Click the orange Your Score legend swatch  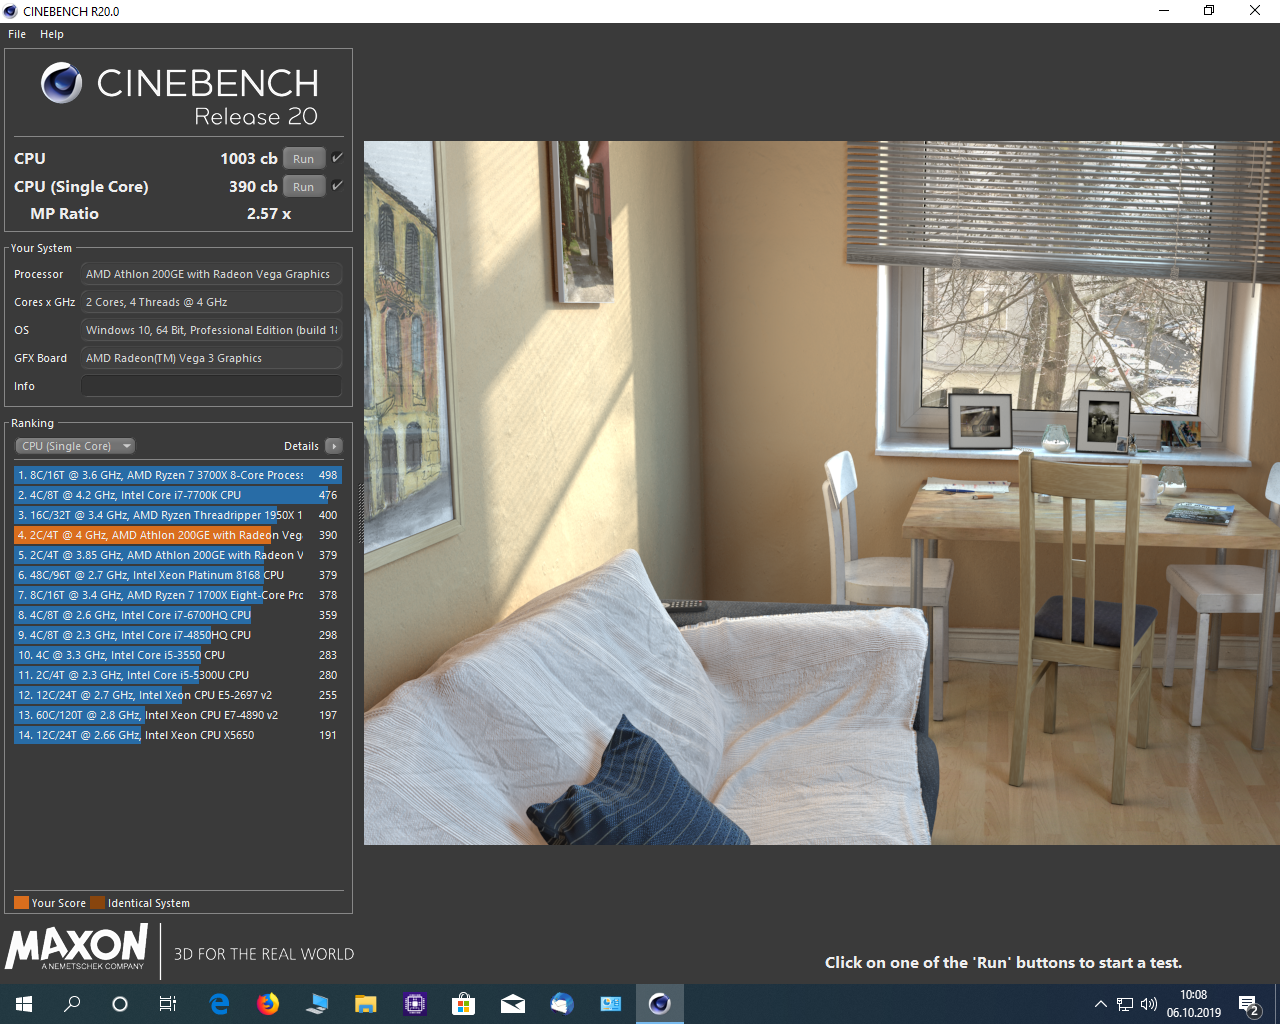click(21, 903)
